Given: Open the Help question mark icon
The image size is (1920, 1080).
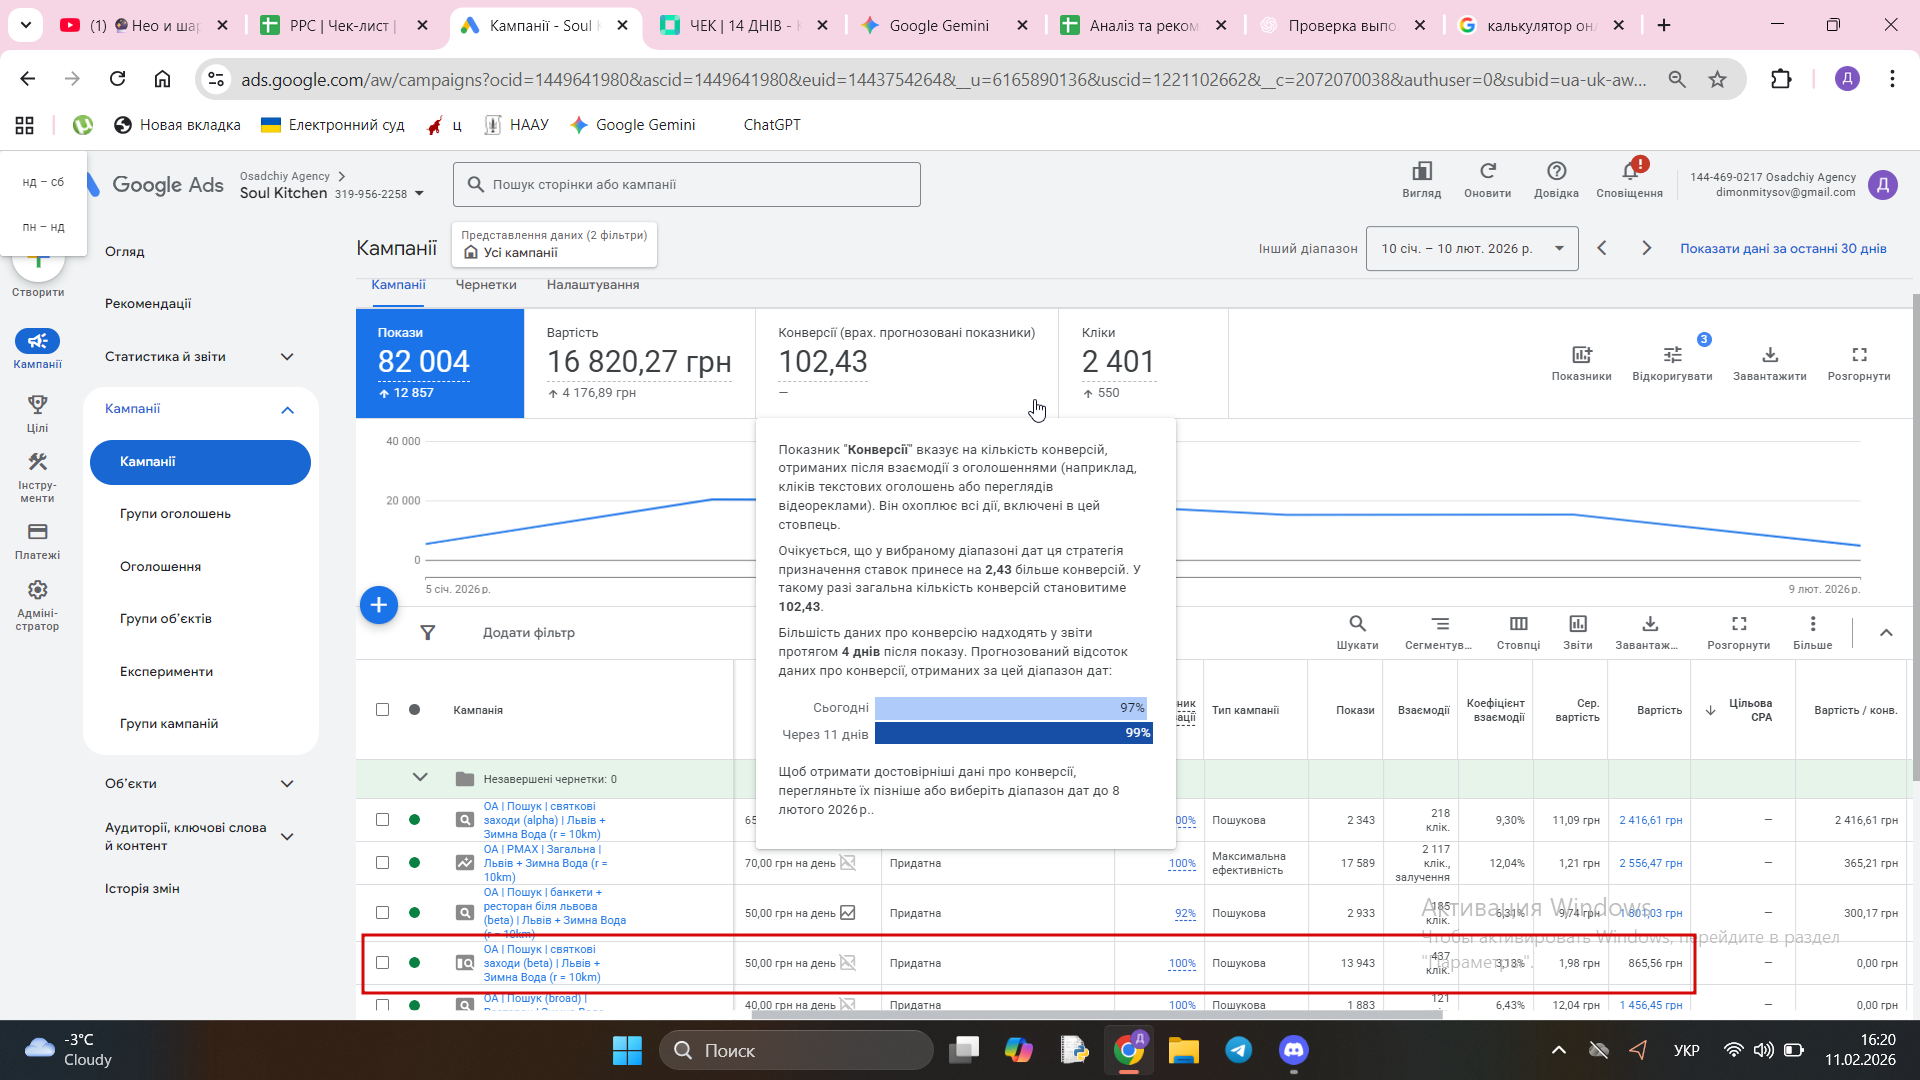Looking at the screenshot, I should pyautogui.click(x=1556, y=172).
